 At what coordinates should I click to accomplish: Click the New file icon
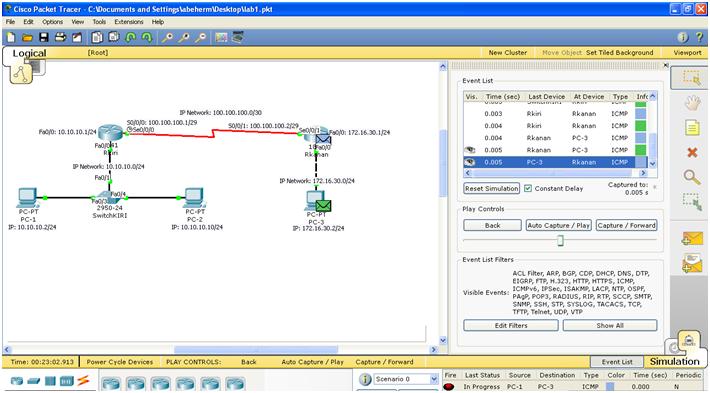(11, 38)
